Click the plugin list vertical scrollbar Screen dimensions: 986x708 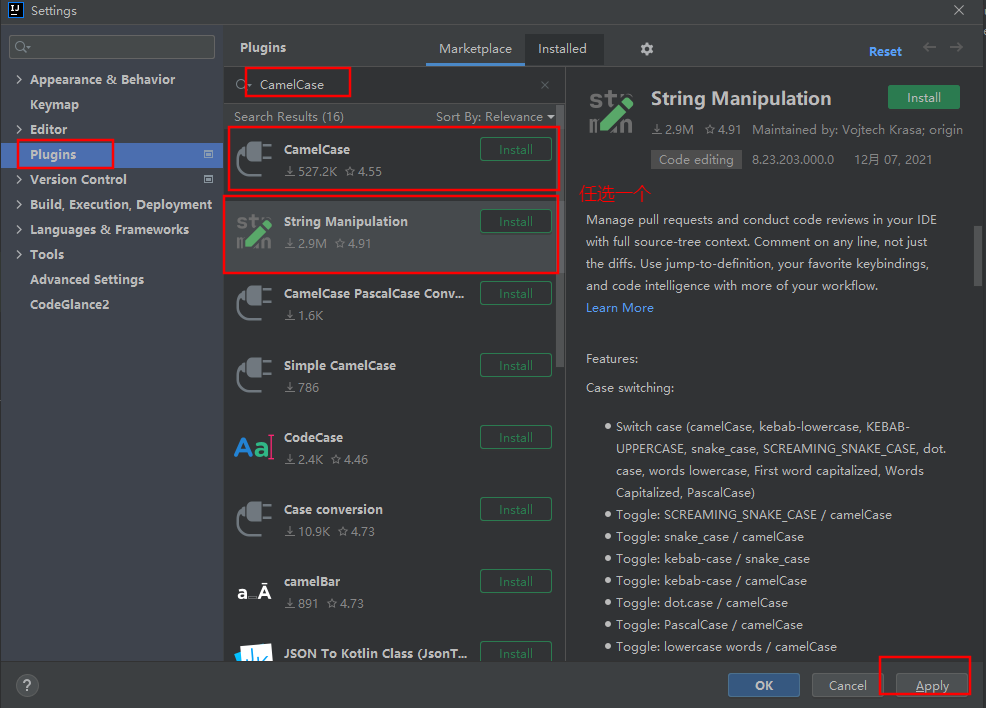pyautogui.click(x=560, y=238)
